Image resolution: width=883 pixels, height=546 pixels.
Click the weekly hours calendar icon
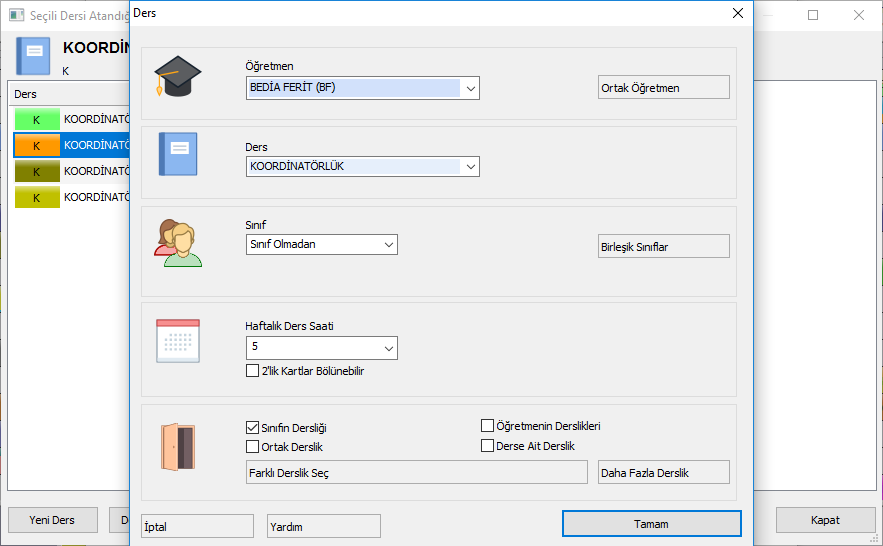(178, 340)
